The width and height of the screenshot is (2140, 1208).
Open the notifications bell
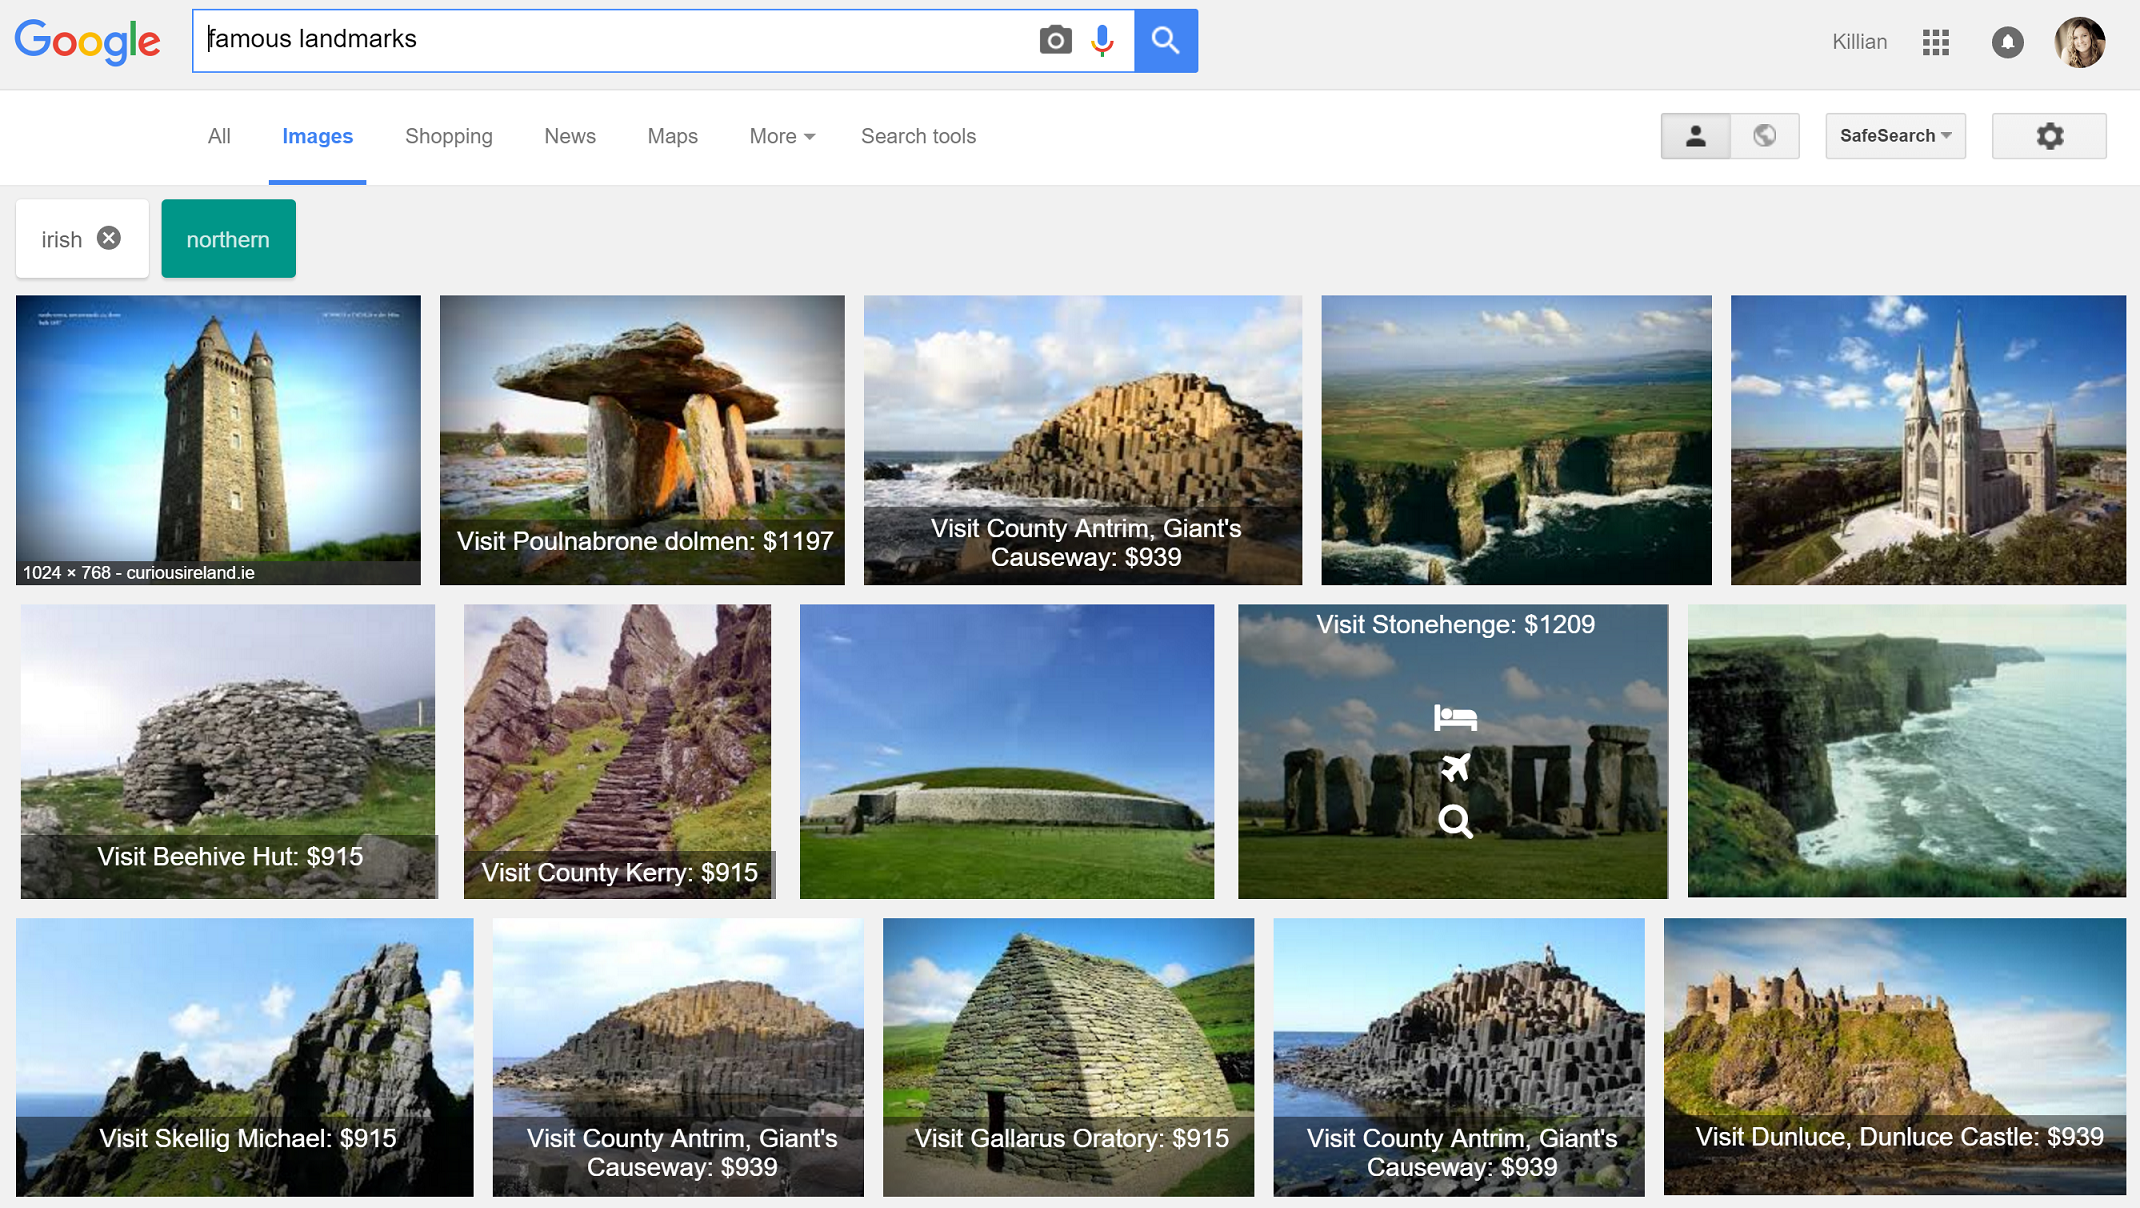pyautogui.click(x=2007, y=42)
